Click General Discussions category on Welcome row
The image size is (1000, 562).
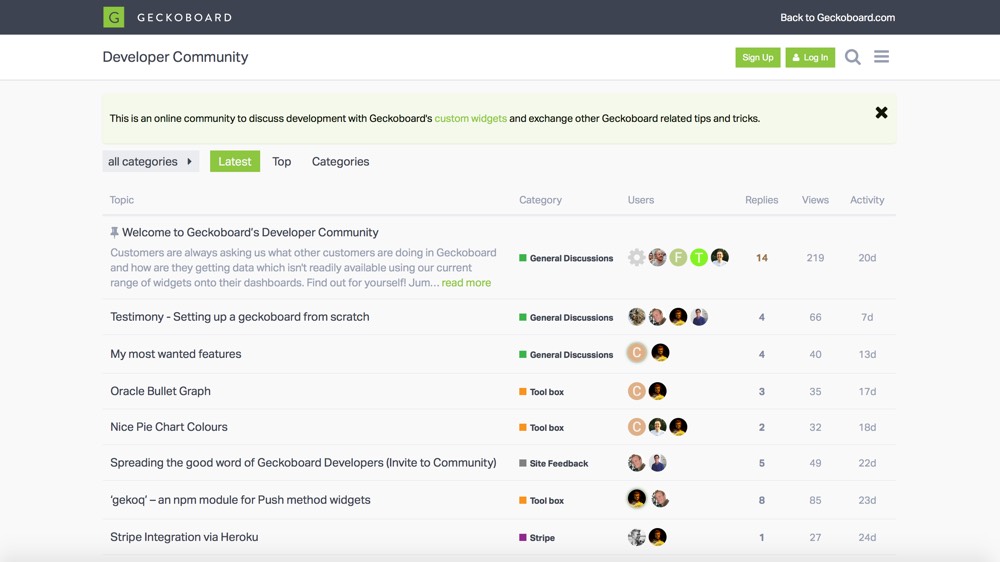click(566, 258)
